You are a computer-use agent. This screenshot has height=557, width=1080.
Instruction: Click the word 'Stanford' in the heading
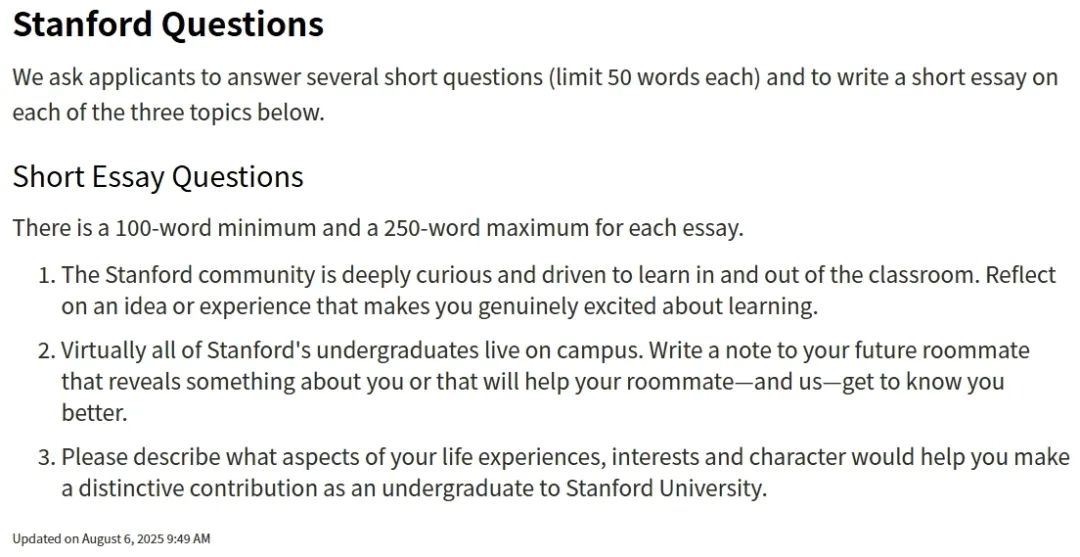(83, 25)
